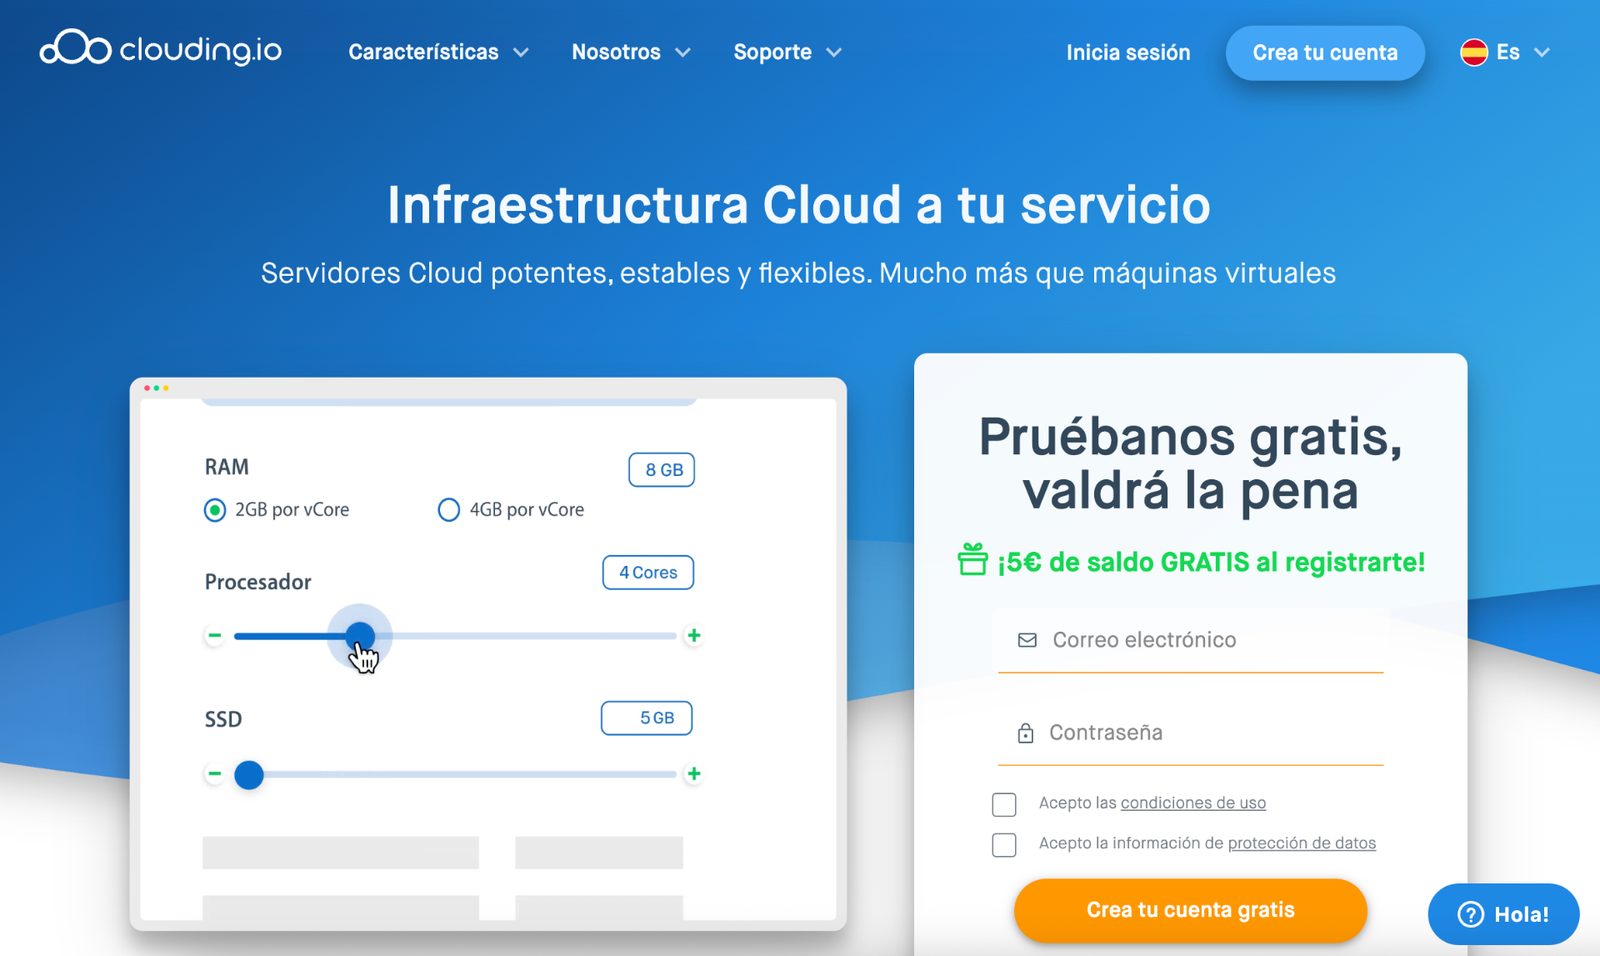The image size is (1600, 956).
Task: Click the Spanish flag language icon
Action: click(x=1475, y=52)
